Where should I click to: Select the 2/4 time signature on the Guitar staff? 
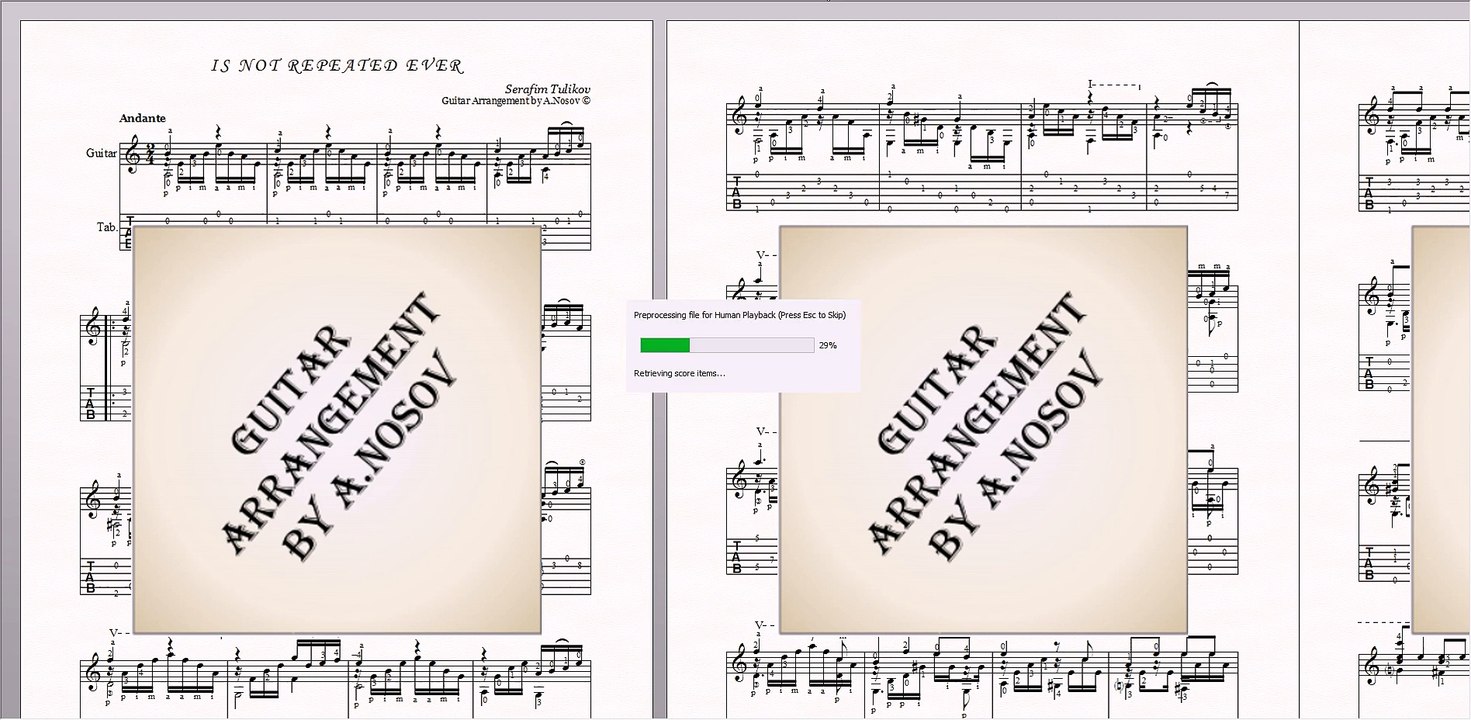(x=151, y=154)
